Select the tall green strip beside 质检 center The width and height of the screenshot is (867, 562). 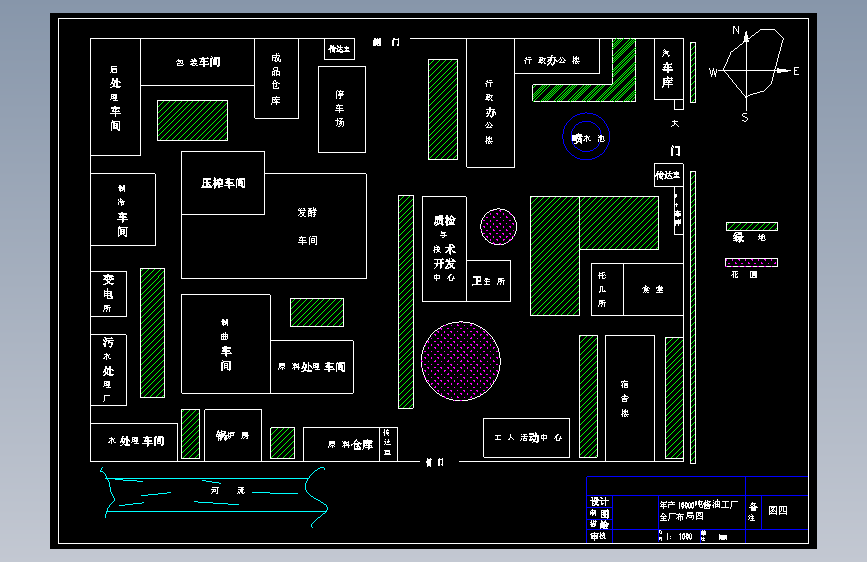click(406, 302)
